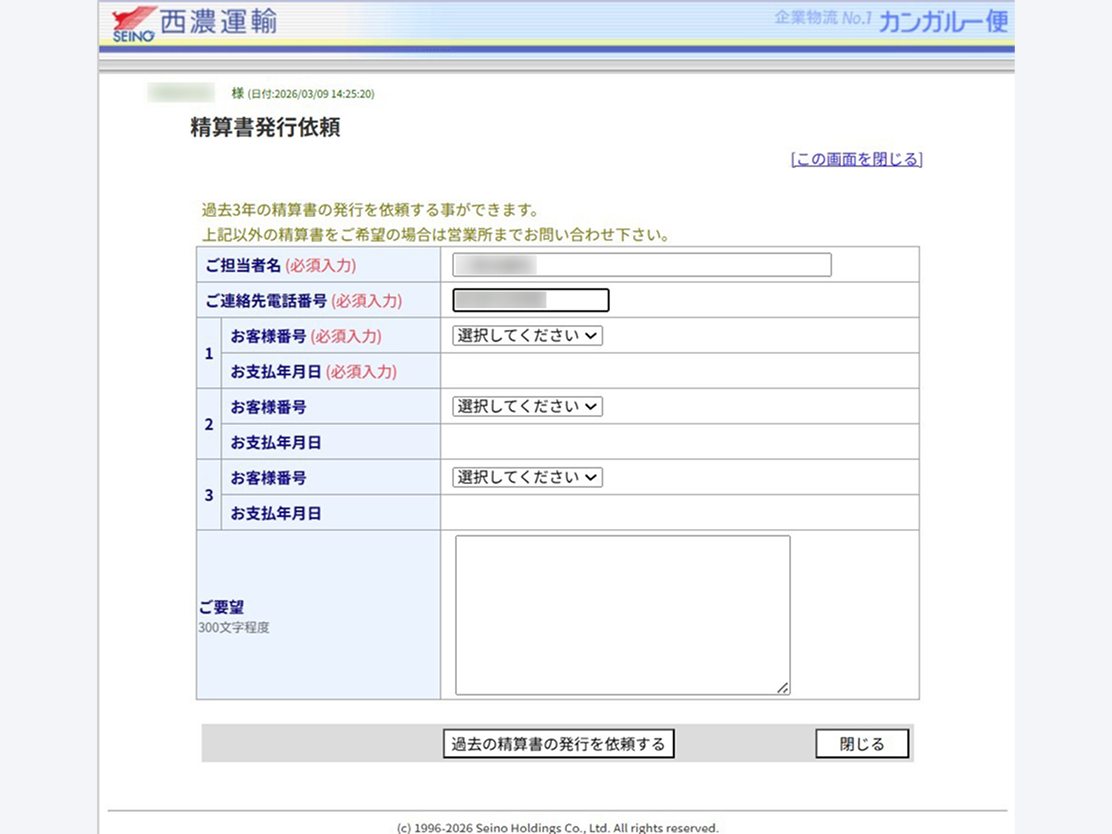Viewport: 1112px width, 834px height.
Task: Click the カンガルー便 banner logo
Action: point(943,21)
